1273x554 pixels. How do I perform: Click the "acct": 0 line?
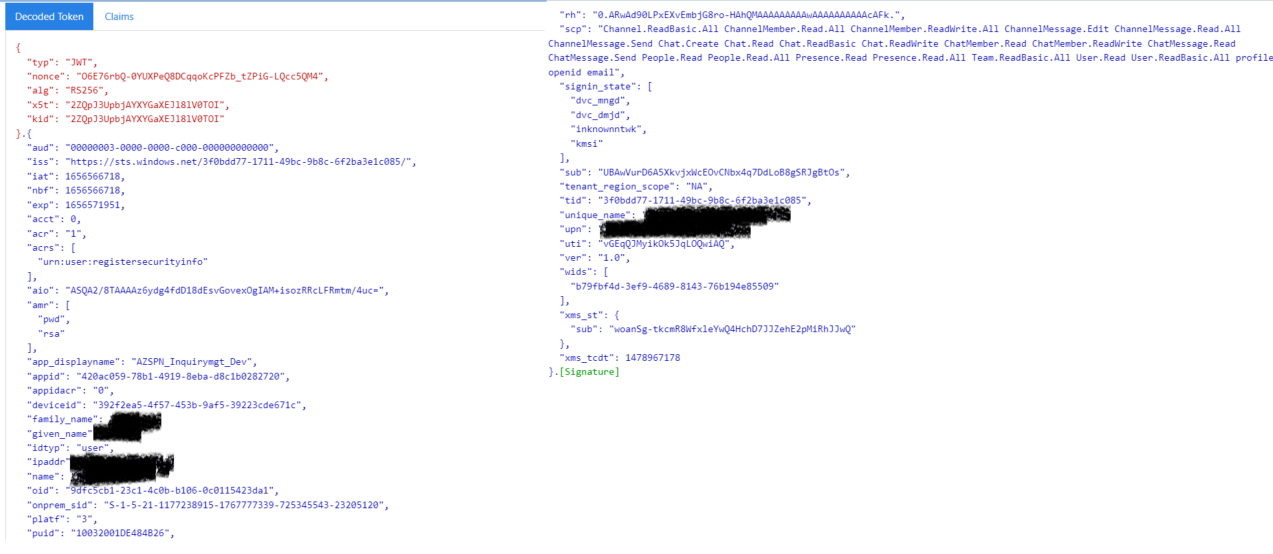pyautogui.click(x=54, y=218)
